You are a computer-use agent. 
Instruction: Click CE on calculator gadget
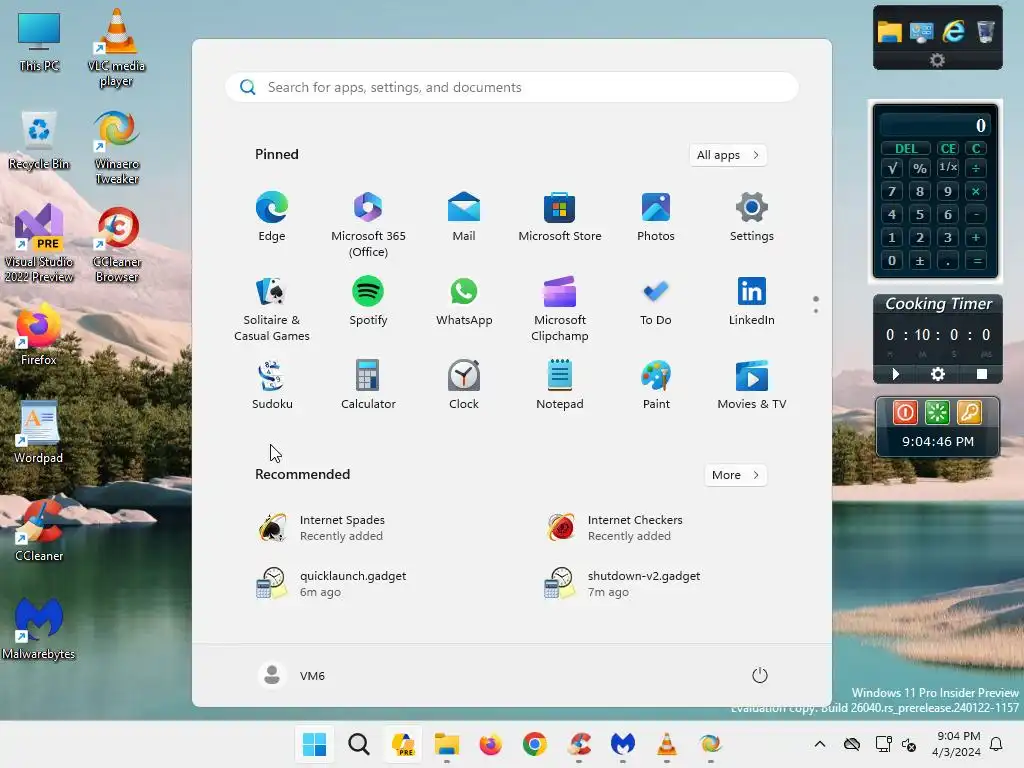(948, 148)
